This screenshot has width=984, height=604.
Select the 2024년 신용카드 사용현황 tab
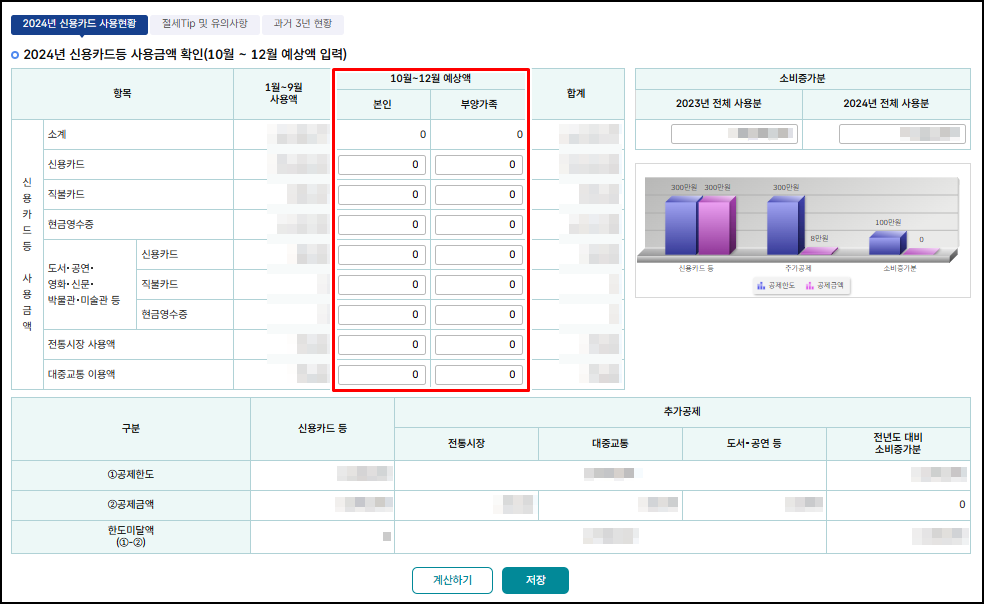pyautogui.click(x=79, y=24)
